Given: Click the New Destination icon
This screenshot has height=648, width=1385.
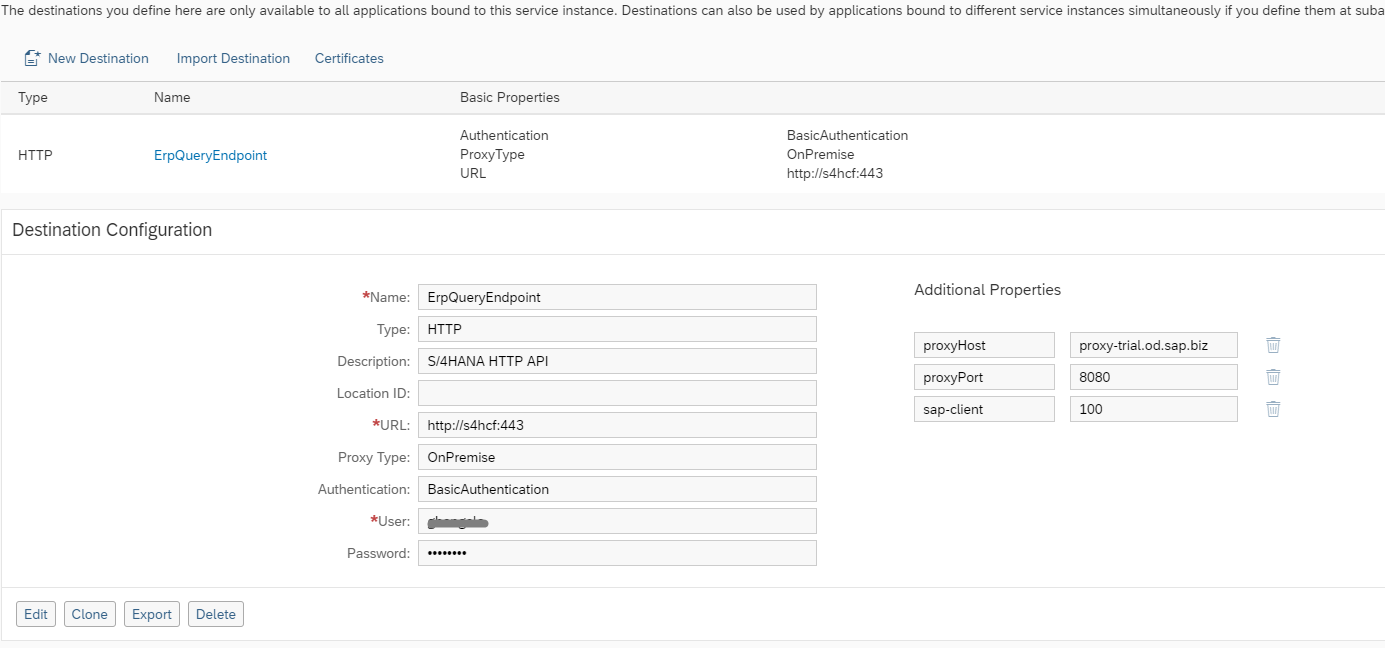Looking at the screenshot, I should click(x=32, y=59).
